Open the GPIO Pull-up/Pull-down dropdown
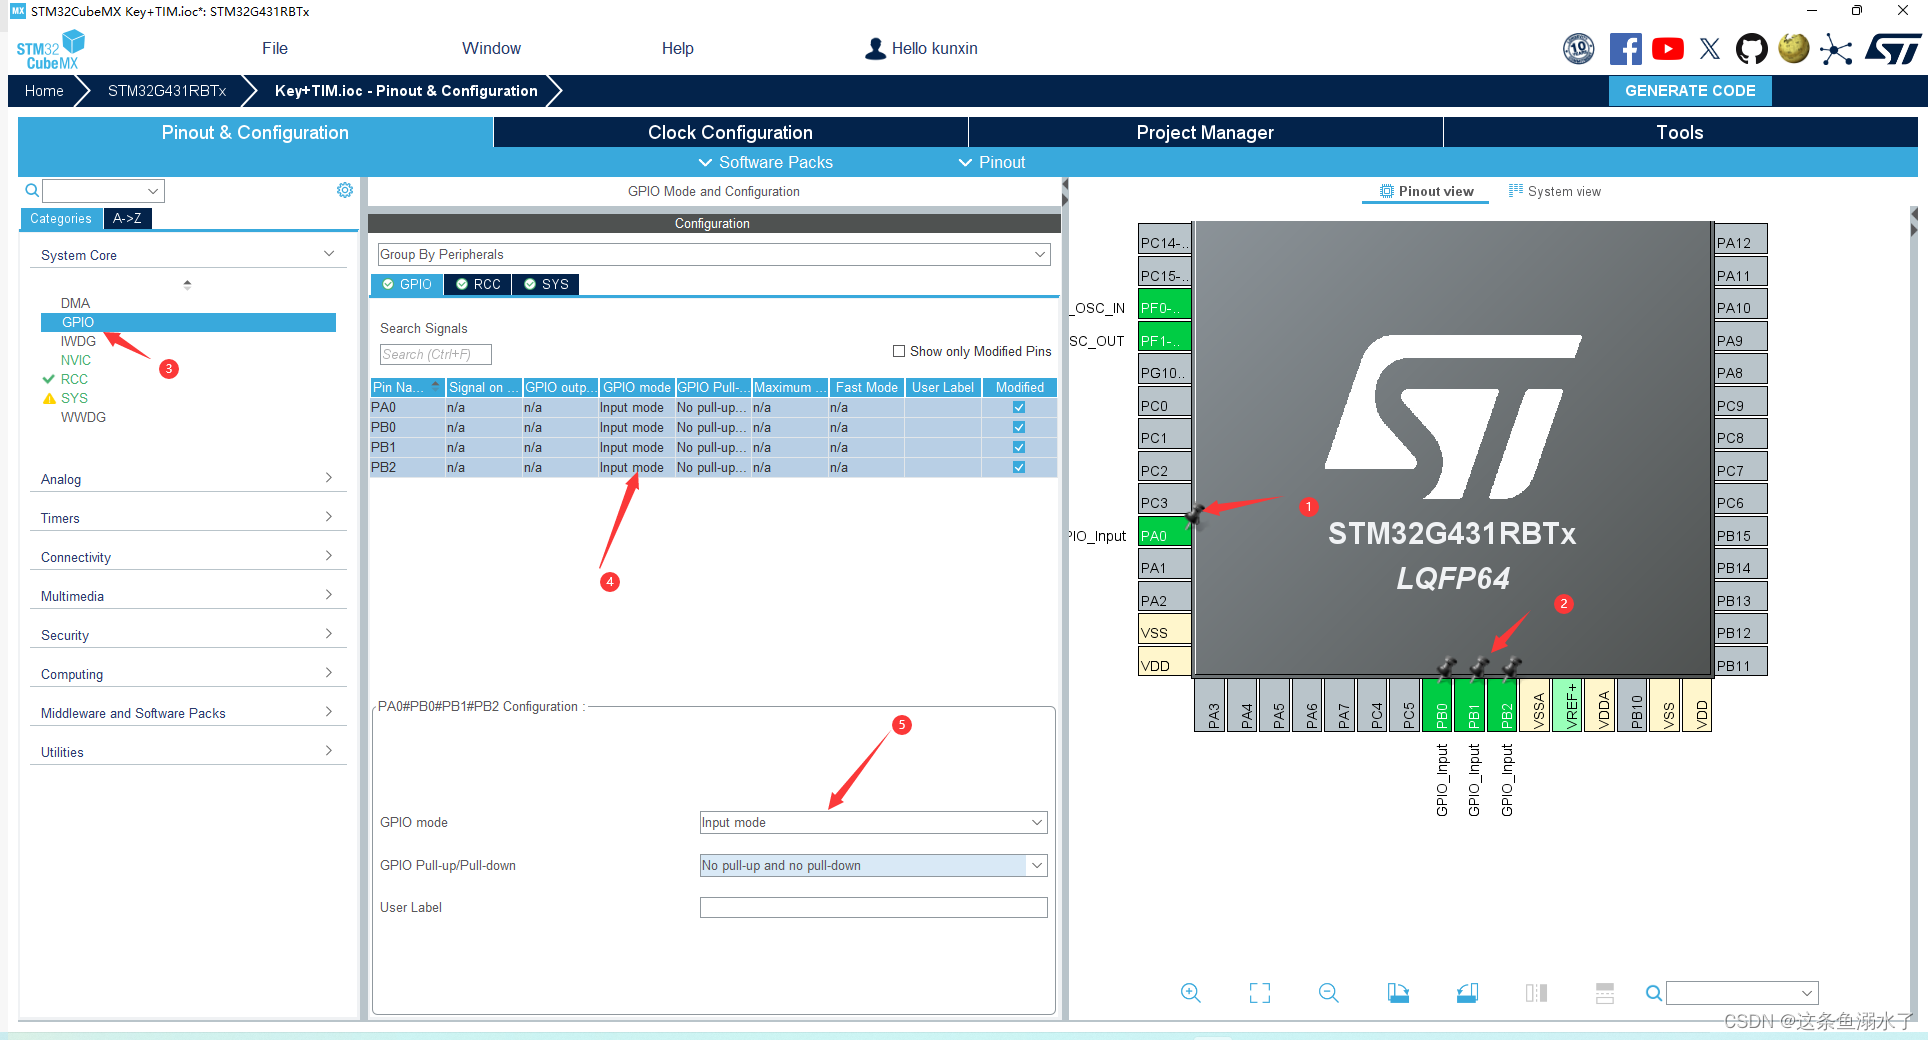Image resolution: width=1928 pixels, height=1040 pixels. click(873, 865)
